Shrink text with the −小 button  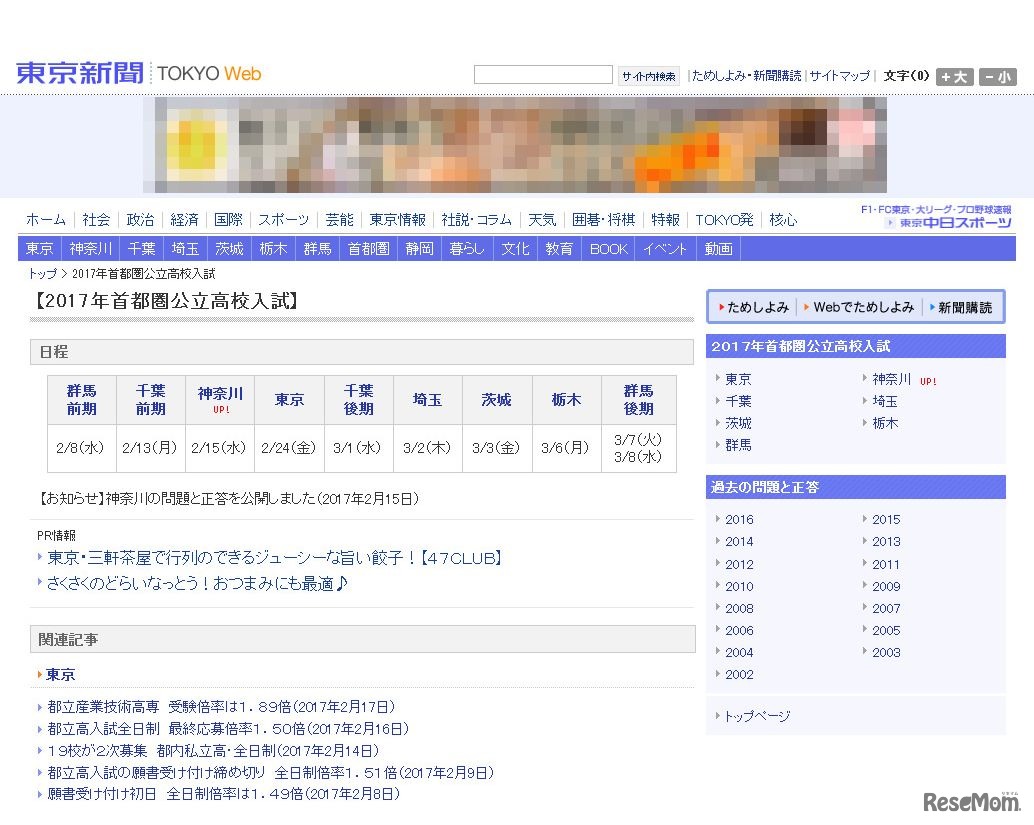(x=997, y=76)
